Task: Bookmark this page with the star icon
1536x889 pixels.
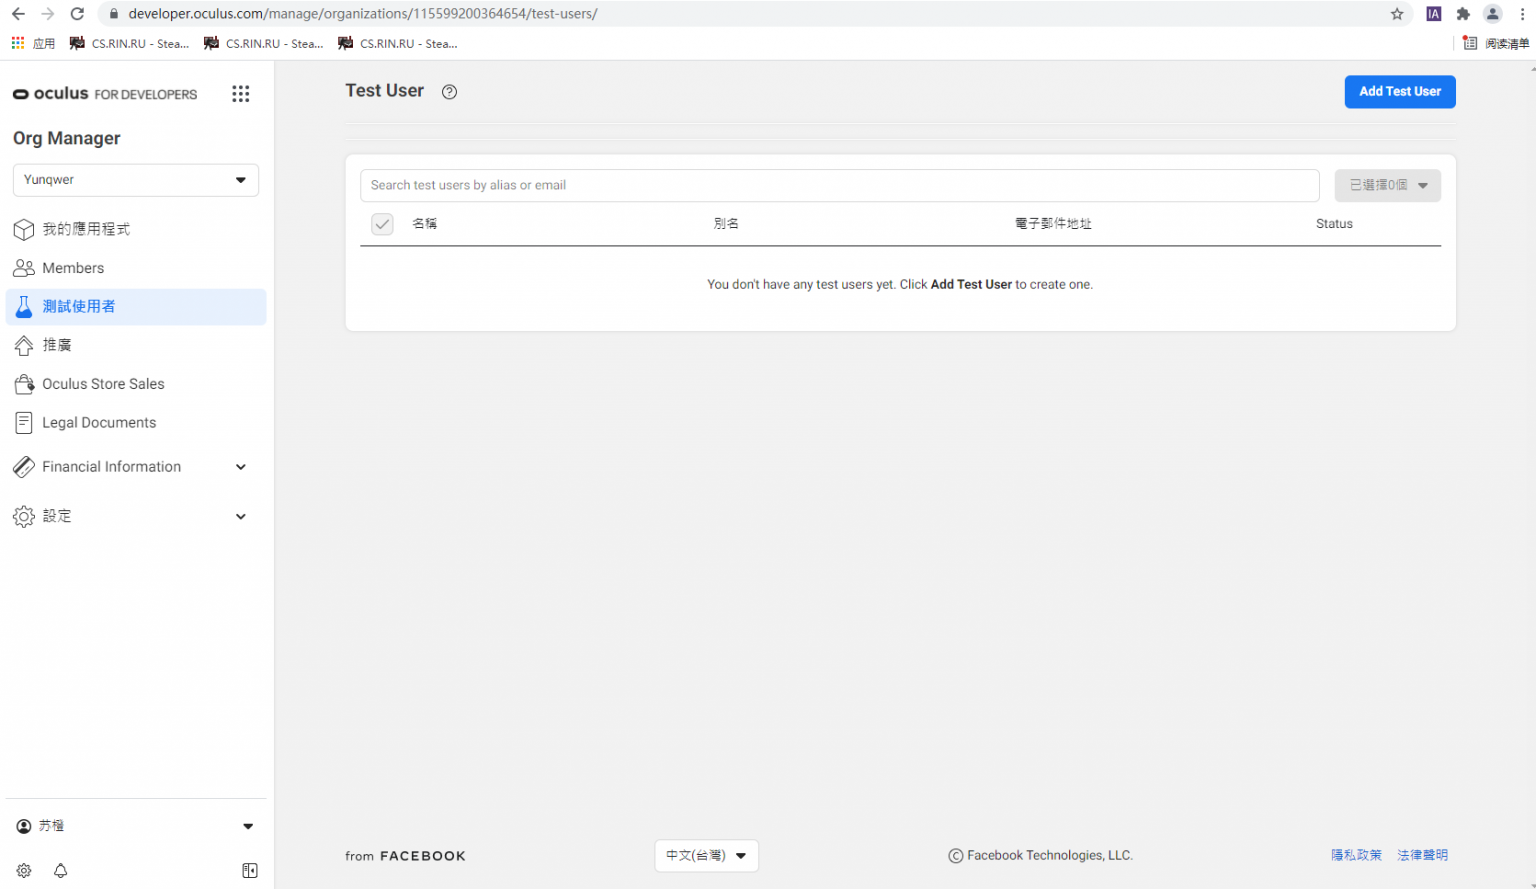Action: point(1397,14)
